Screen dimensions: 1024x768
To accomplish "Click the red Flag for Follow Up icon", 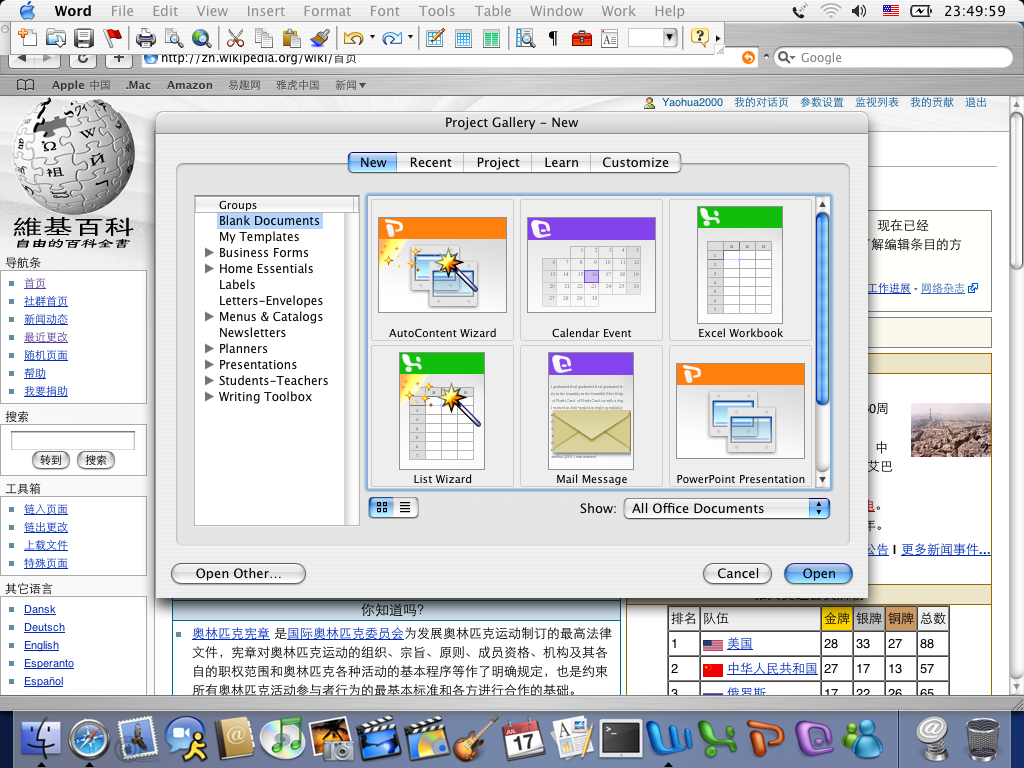I will pyautogui.click(x=112, y=39).
